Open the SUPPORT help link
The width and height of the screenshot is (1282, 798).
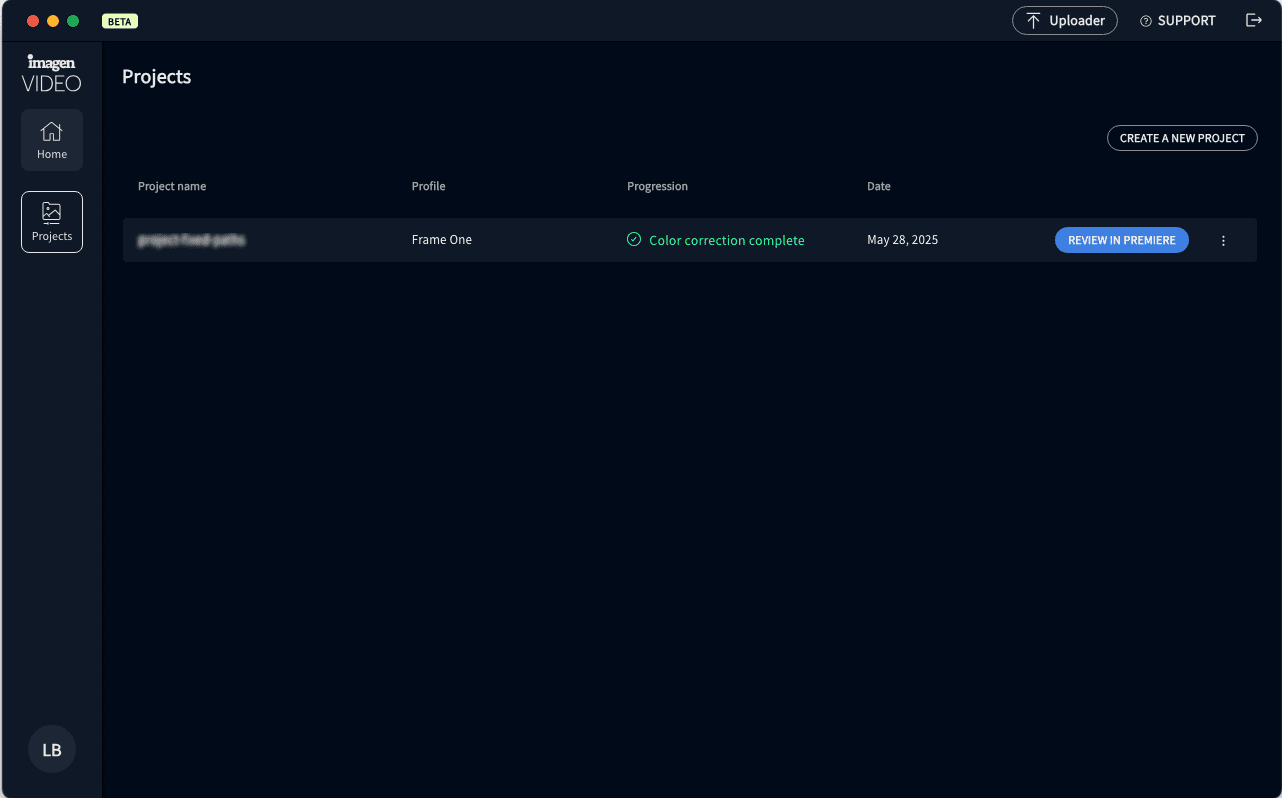[1178, 20]
